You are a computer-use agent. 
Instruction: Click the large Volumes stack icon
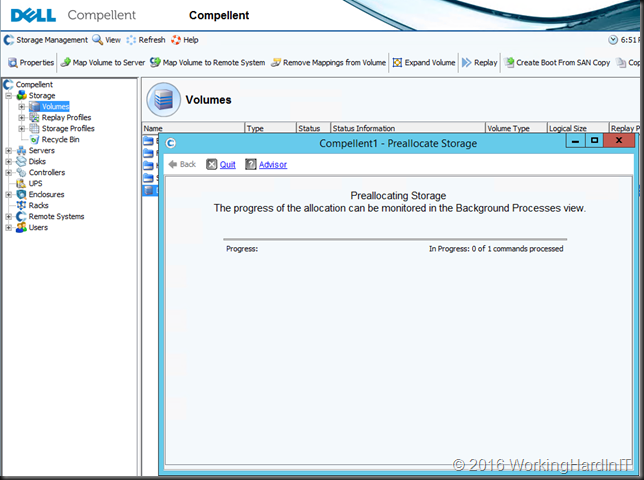(x=163, y=100)
